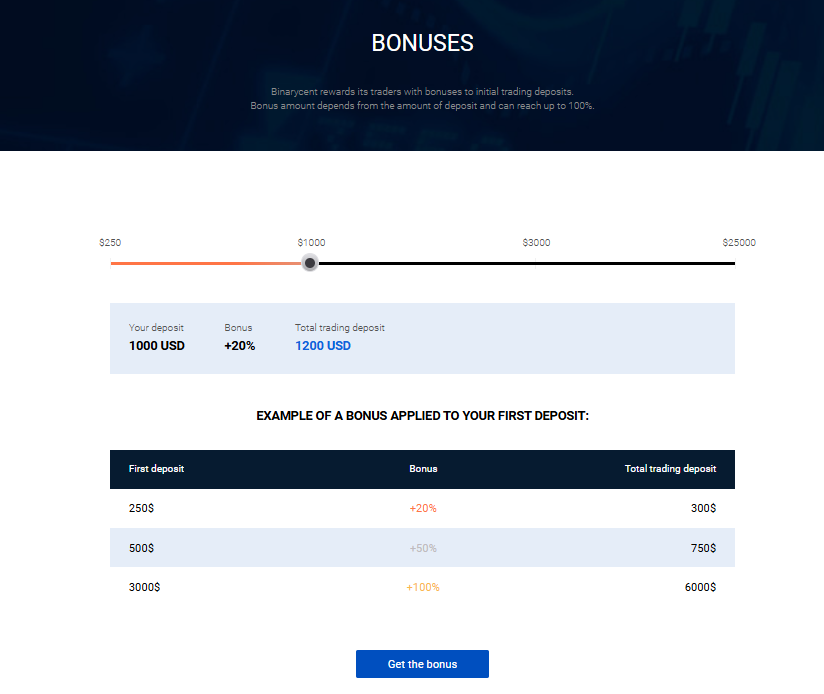This screenshot has height=694, width=824.
Task: Click the BONUSES page heading
Action: click(x=423, y=43)
